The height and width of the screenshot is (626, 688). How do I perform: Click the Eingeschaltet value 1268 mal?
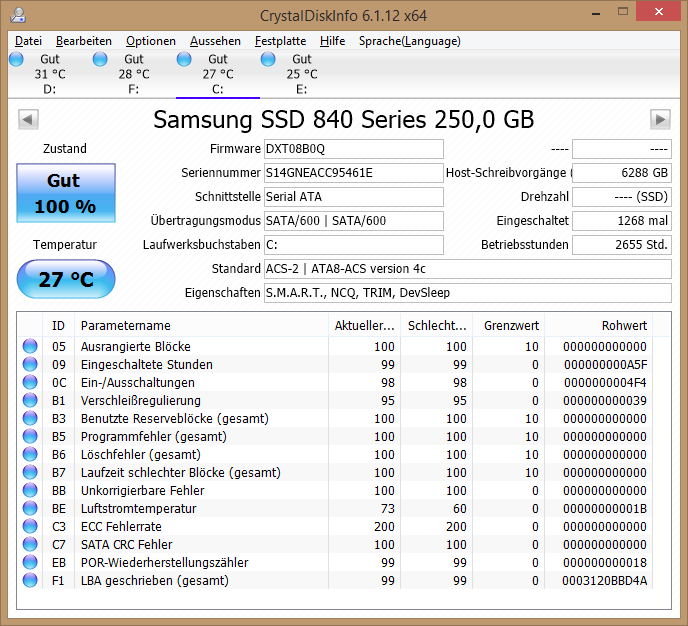[x=622, y=221]
